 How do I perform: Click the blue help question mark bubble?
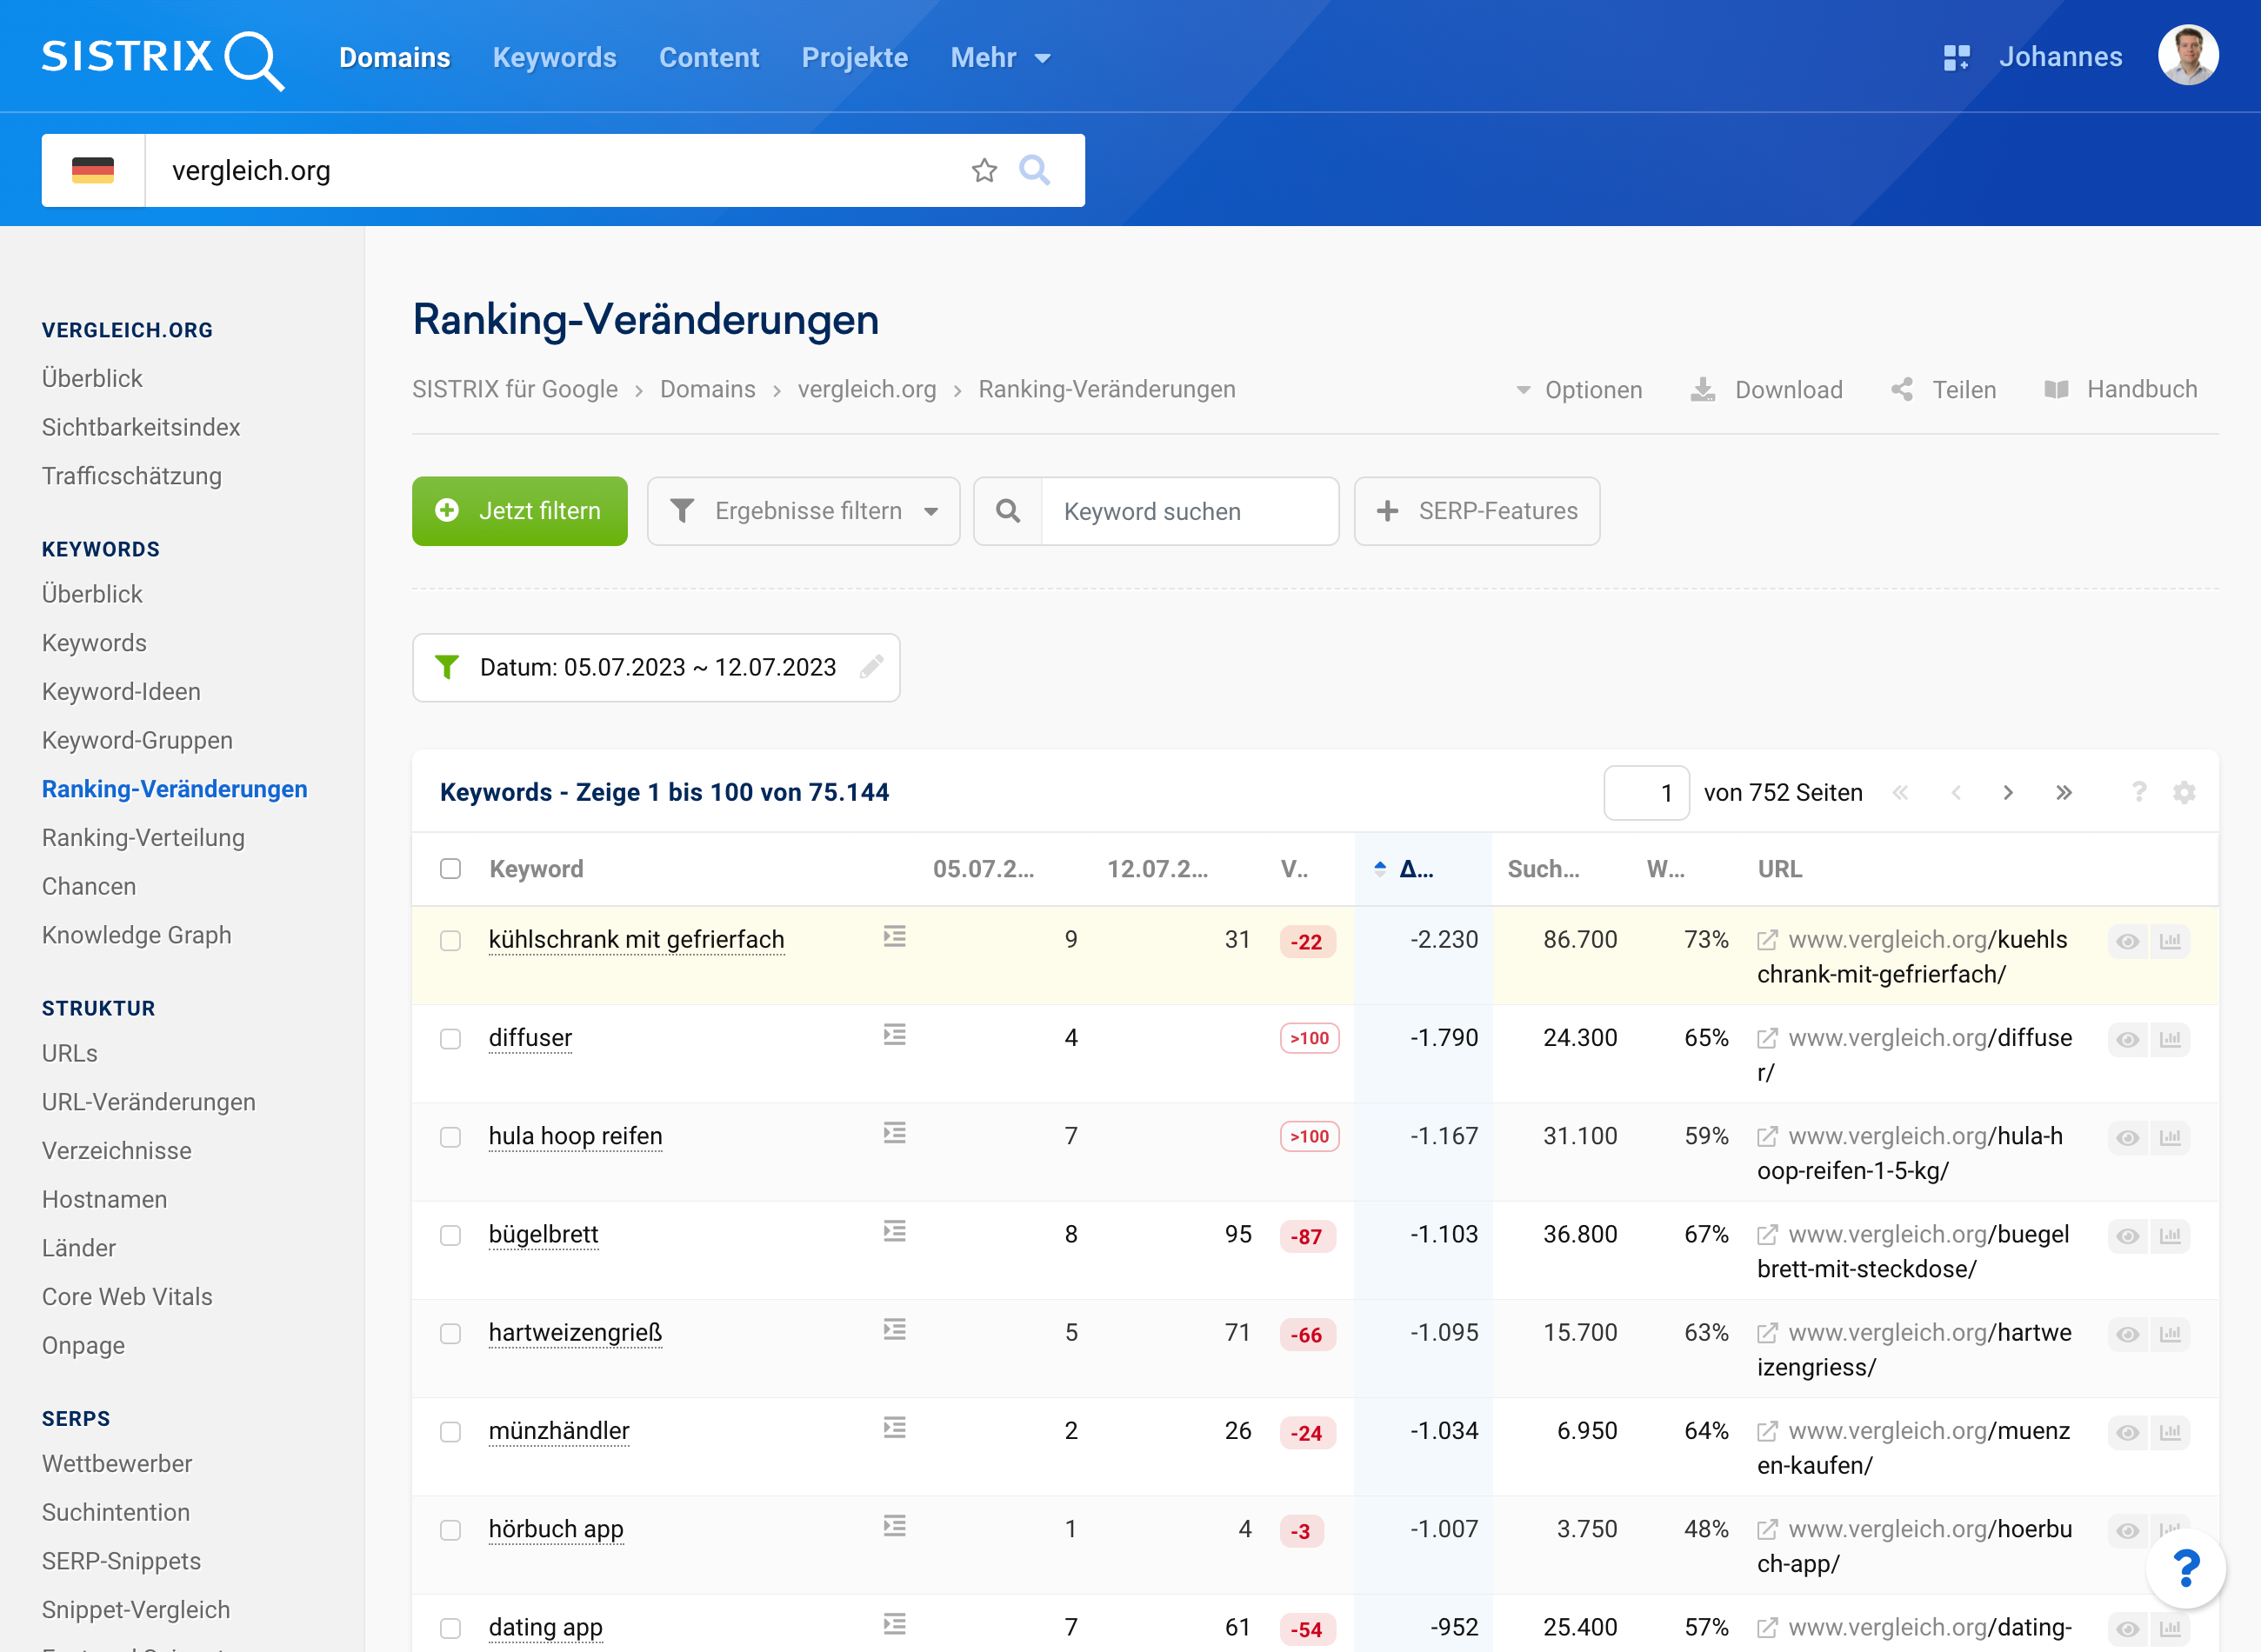tap(2186, 1568)
